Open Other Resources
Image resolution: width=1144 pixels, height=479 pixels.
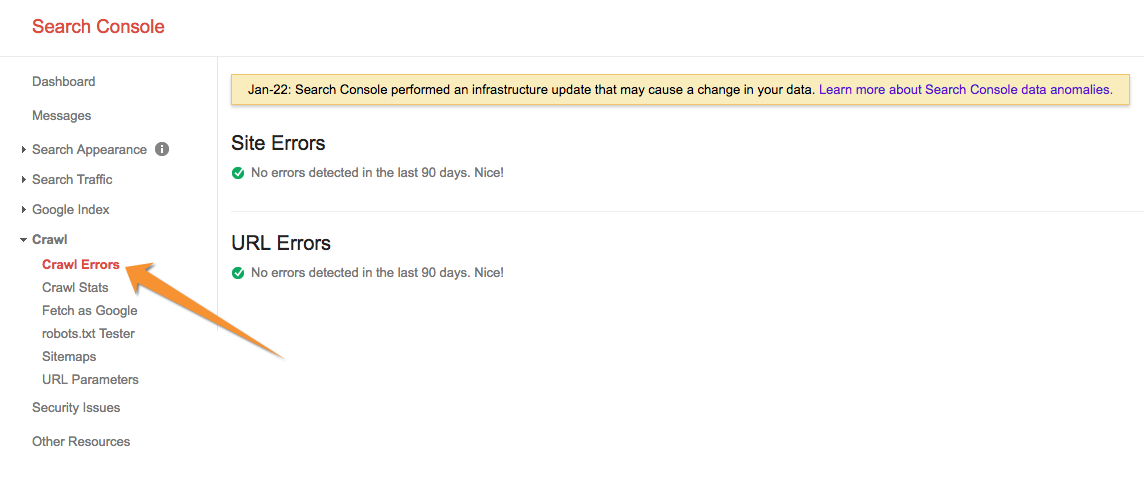tap(81, 442)
